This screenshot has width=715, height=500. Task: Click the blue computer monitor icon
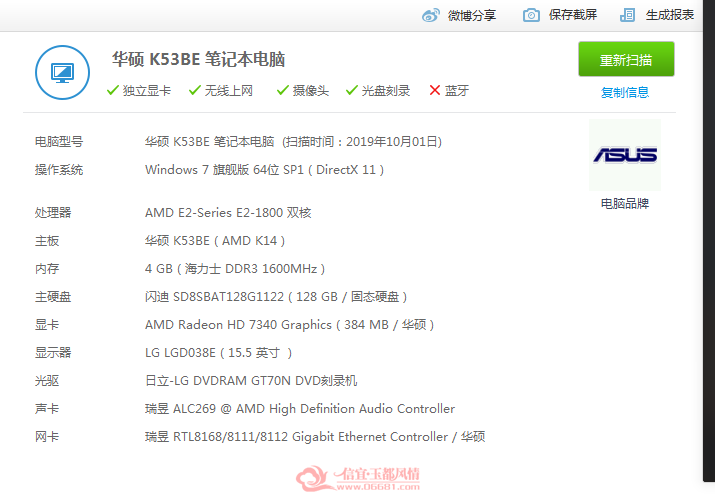point(62,72)
